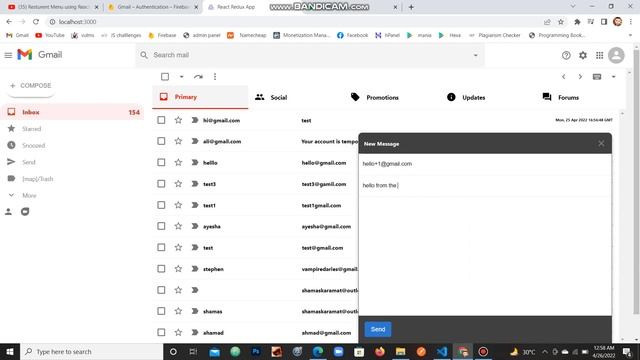Switch to Gmail Authentication Firebase browser tab
Image resolution: width=640 pixels, height=360 pixels.
(153, 7)
